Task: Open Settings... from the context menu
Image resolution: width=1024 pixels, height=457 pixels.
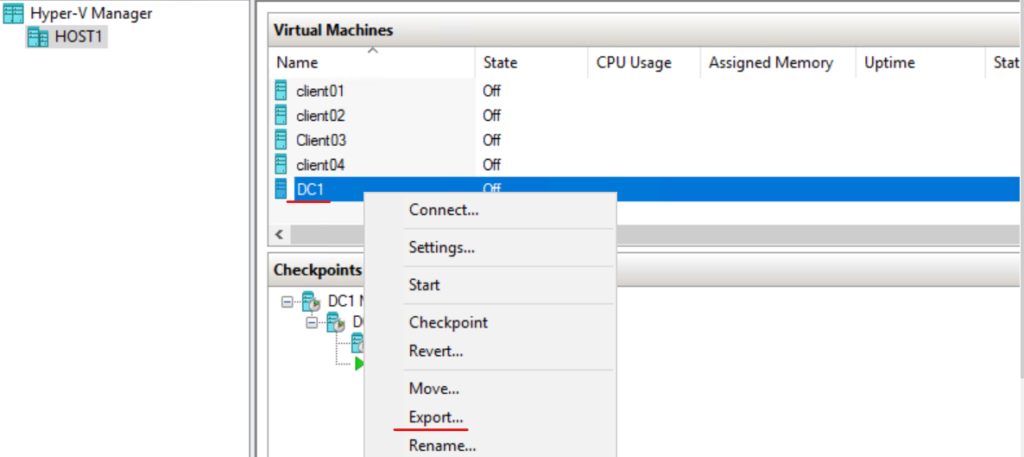Action: [x=441, y=247]
